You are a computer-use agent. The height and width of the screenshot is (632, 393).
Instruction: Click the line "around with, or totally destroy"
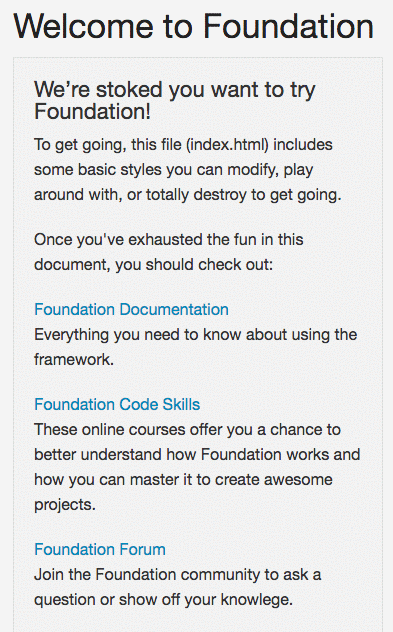point(187,195)
